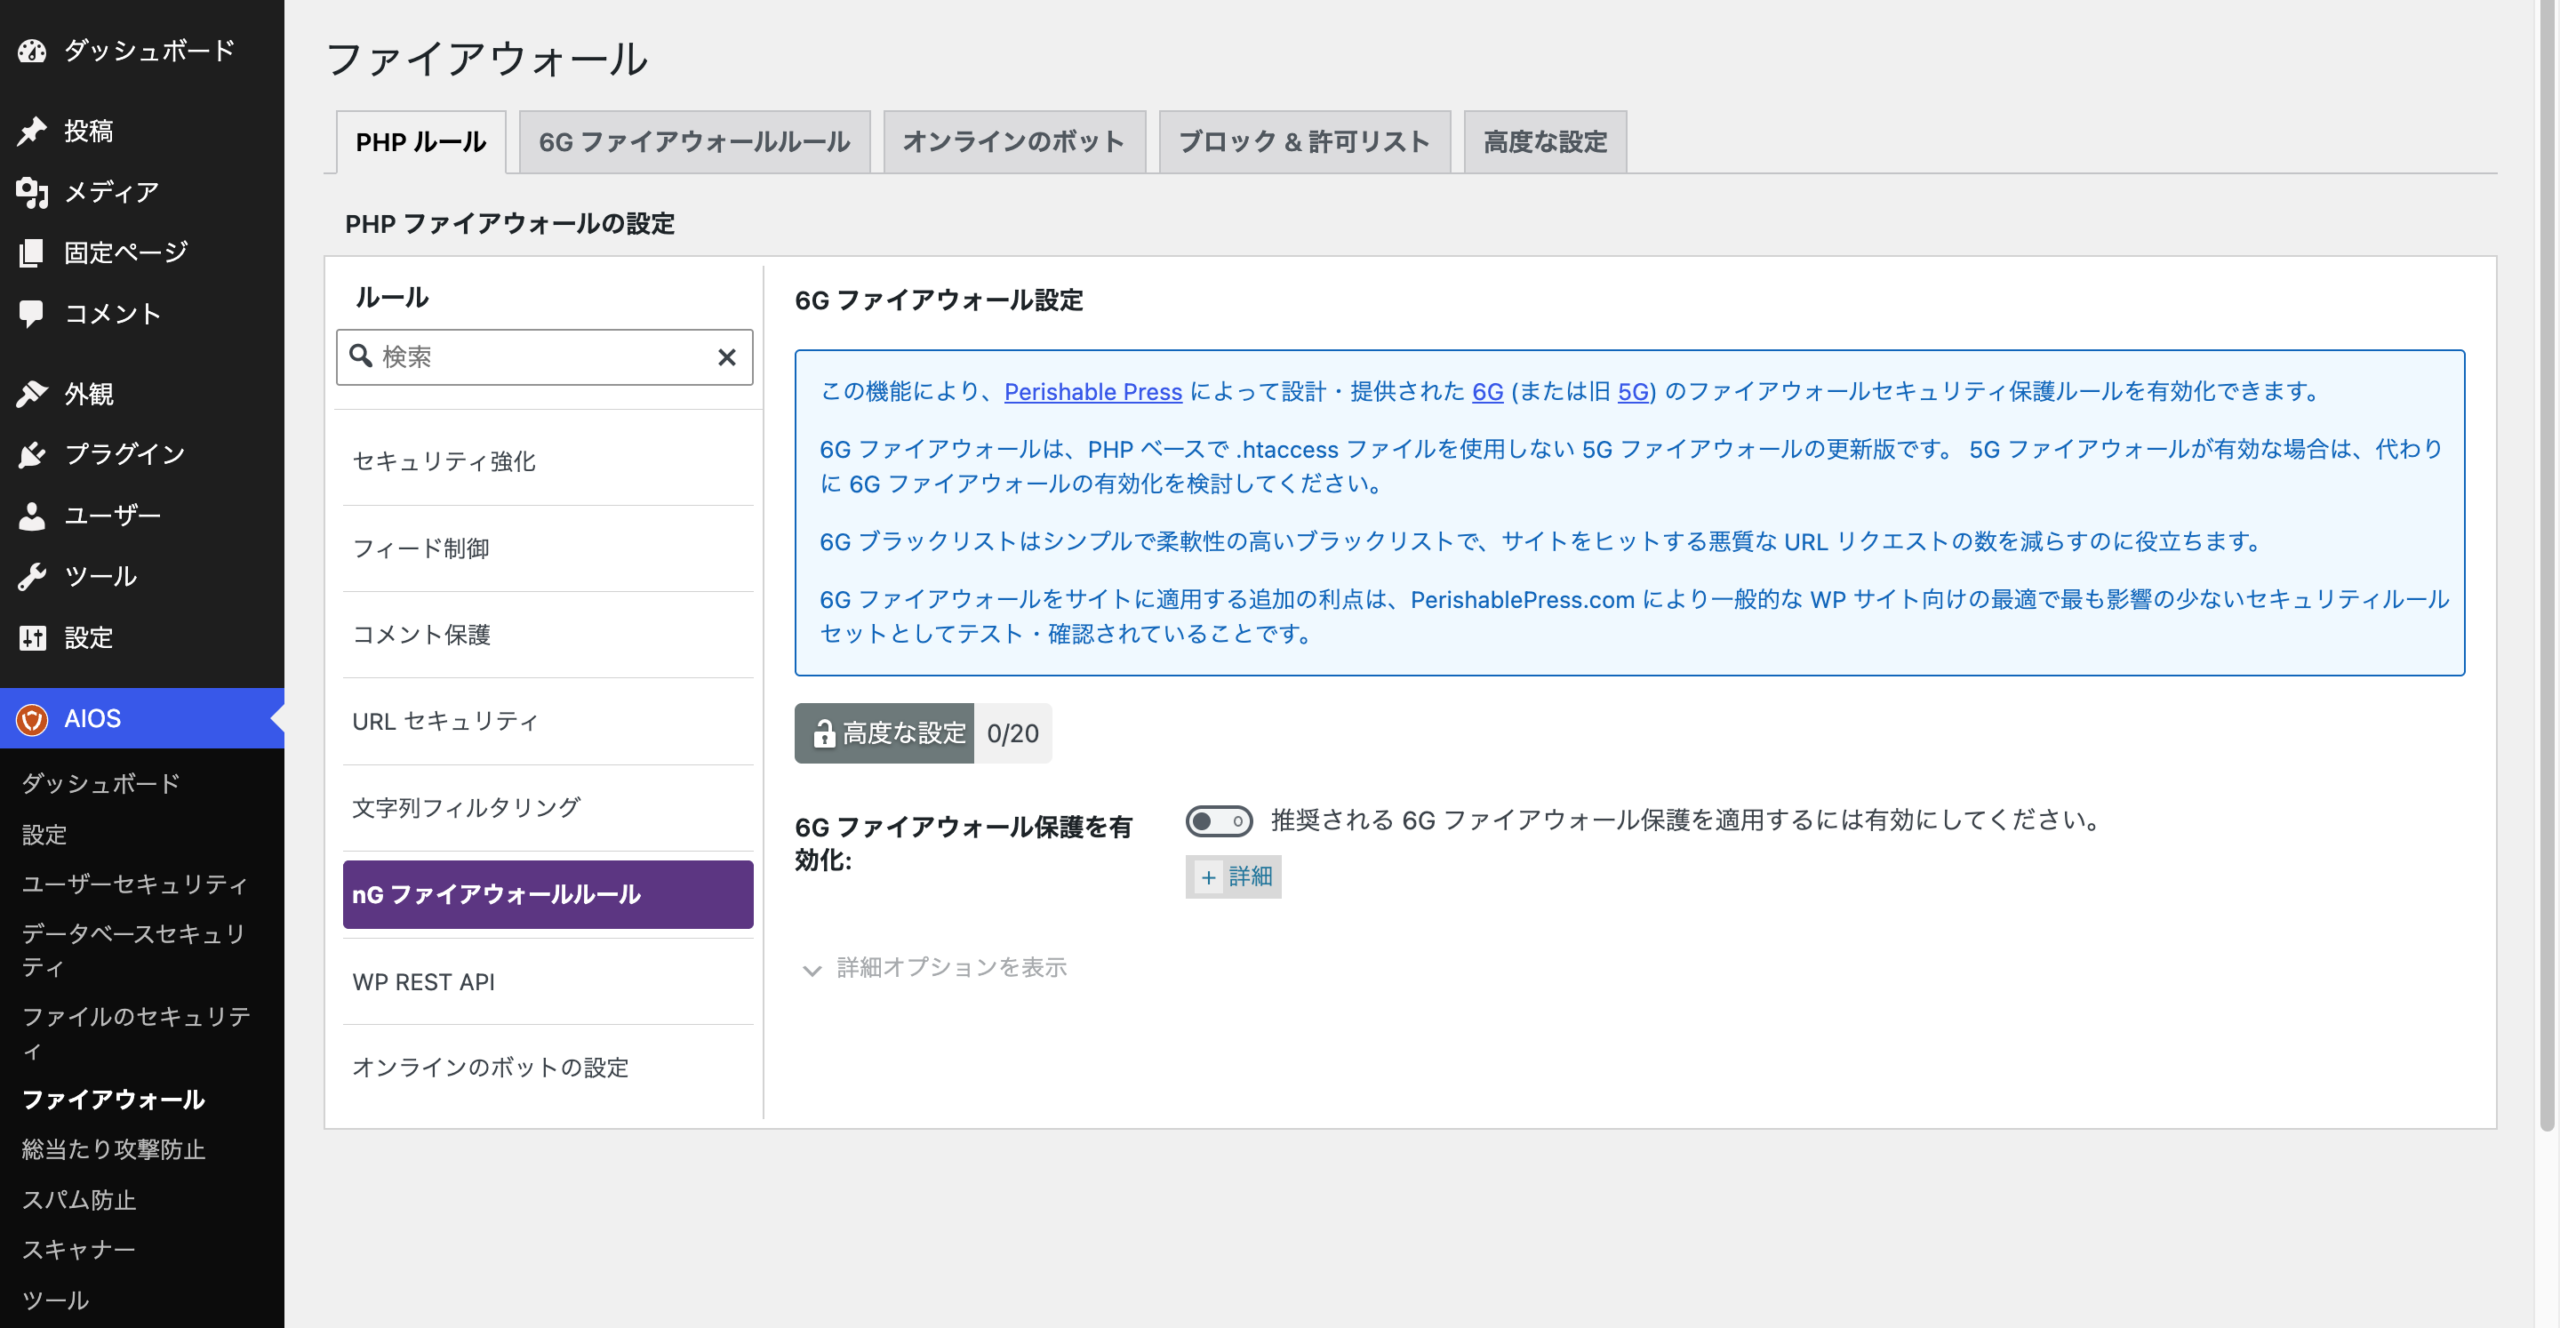Open the Perishable Press link
This screenshot has width=2560, height=1328.
(1093, 392)
